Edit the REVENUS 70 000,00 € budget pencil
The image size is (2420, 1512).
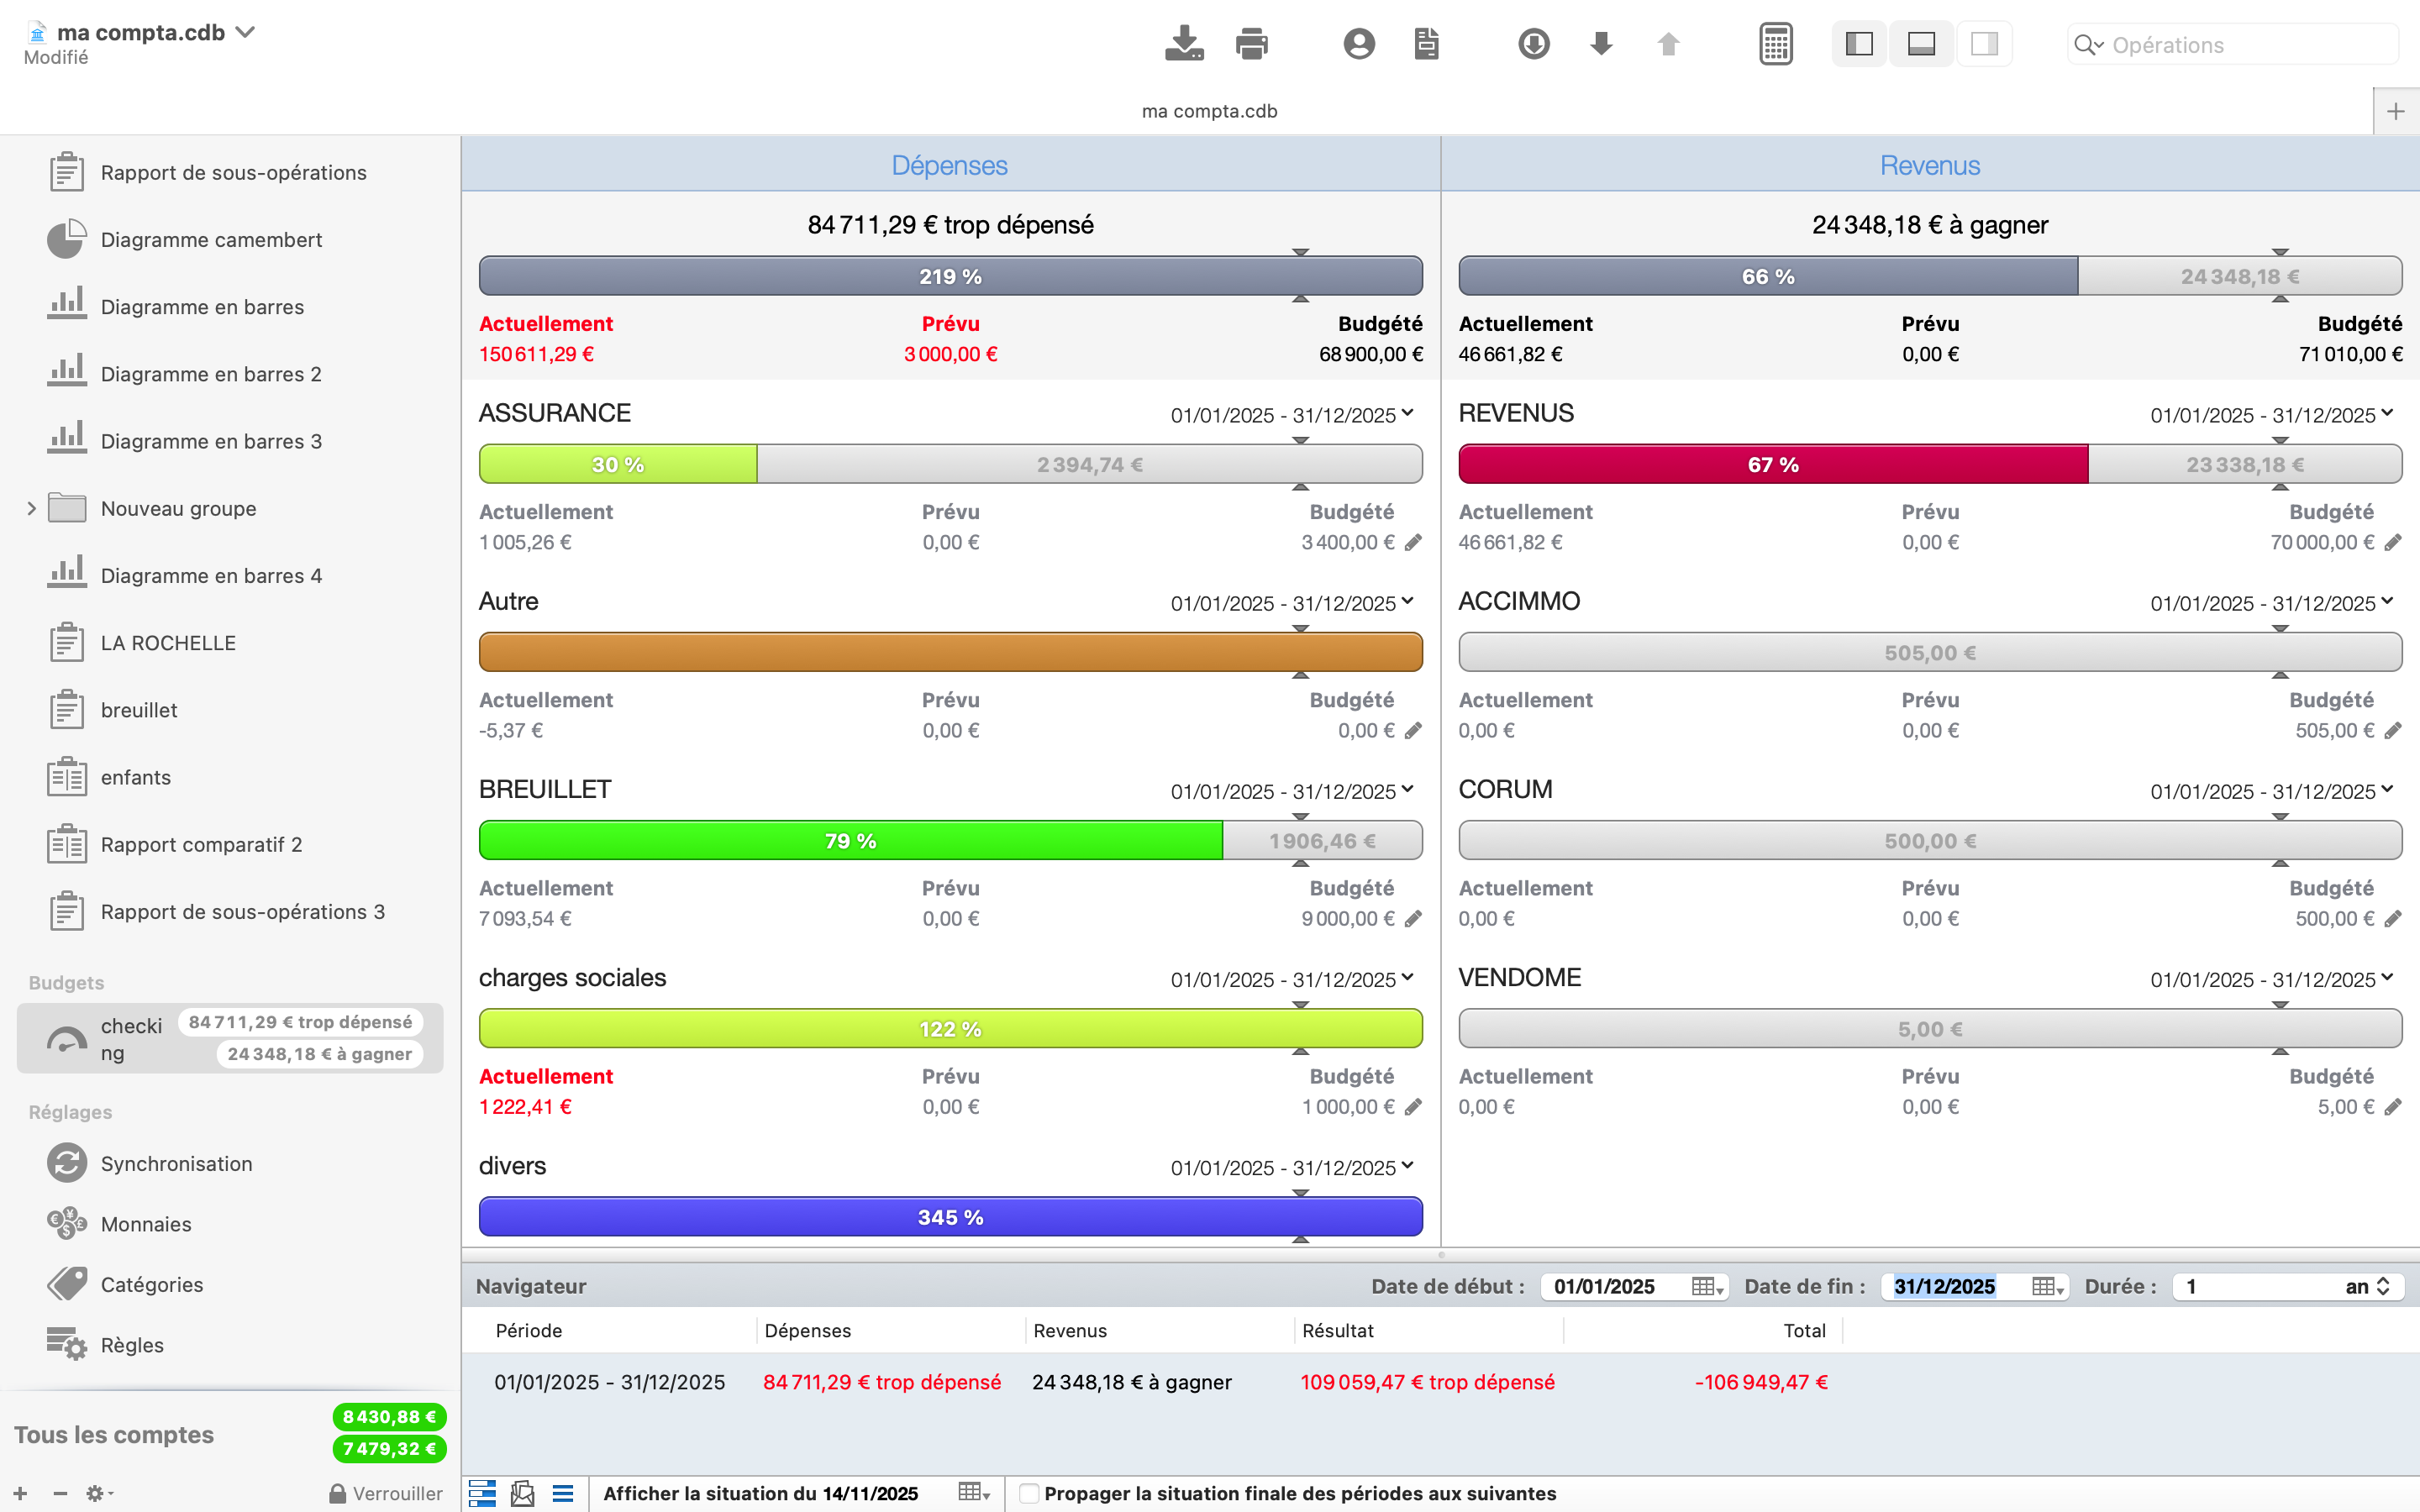(2393, 542)
